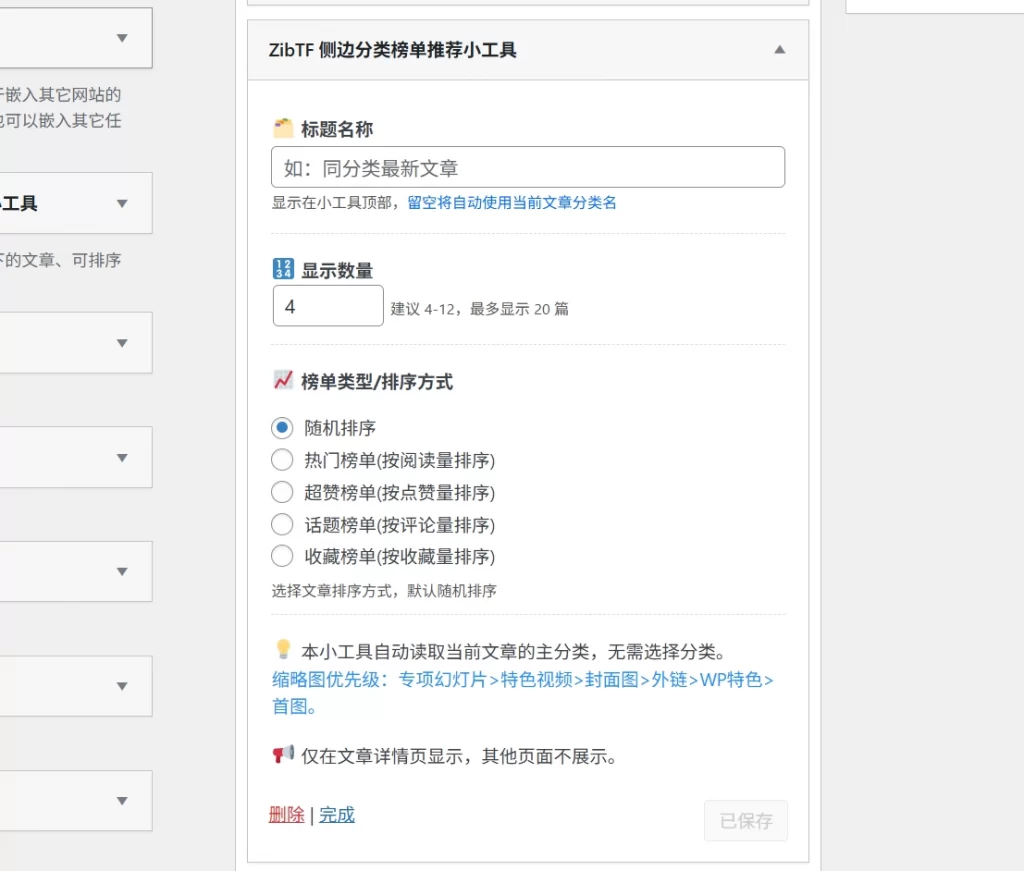
Task: Choose 收藏榜单 sorted by favorites
Action: click(281, 556)
